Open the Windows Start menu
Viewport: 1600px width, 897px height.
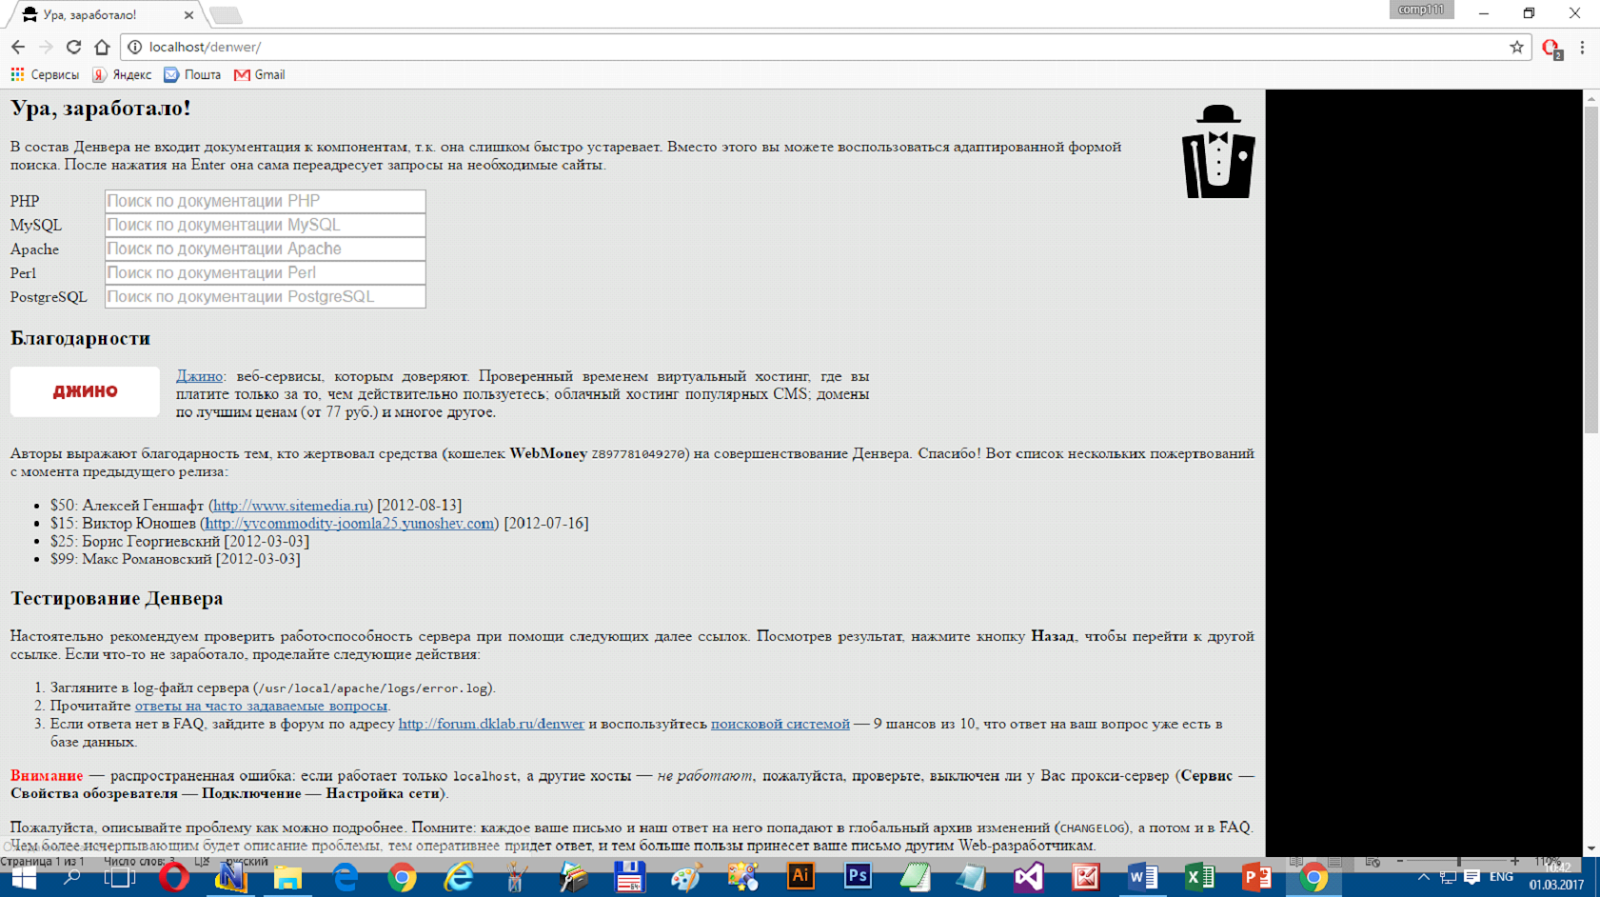point(23,878)
